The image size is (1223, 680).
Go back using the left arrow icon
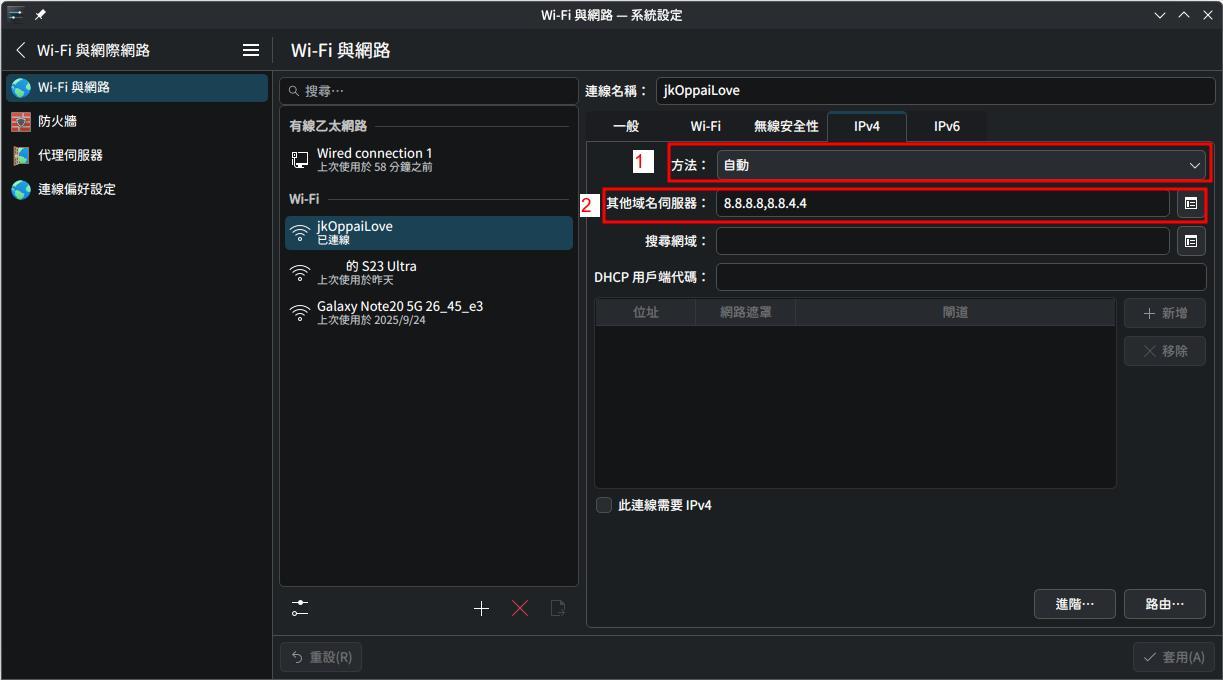21,50
